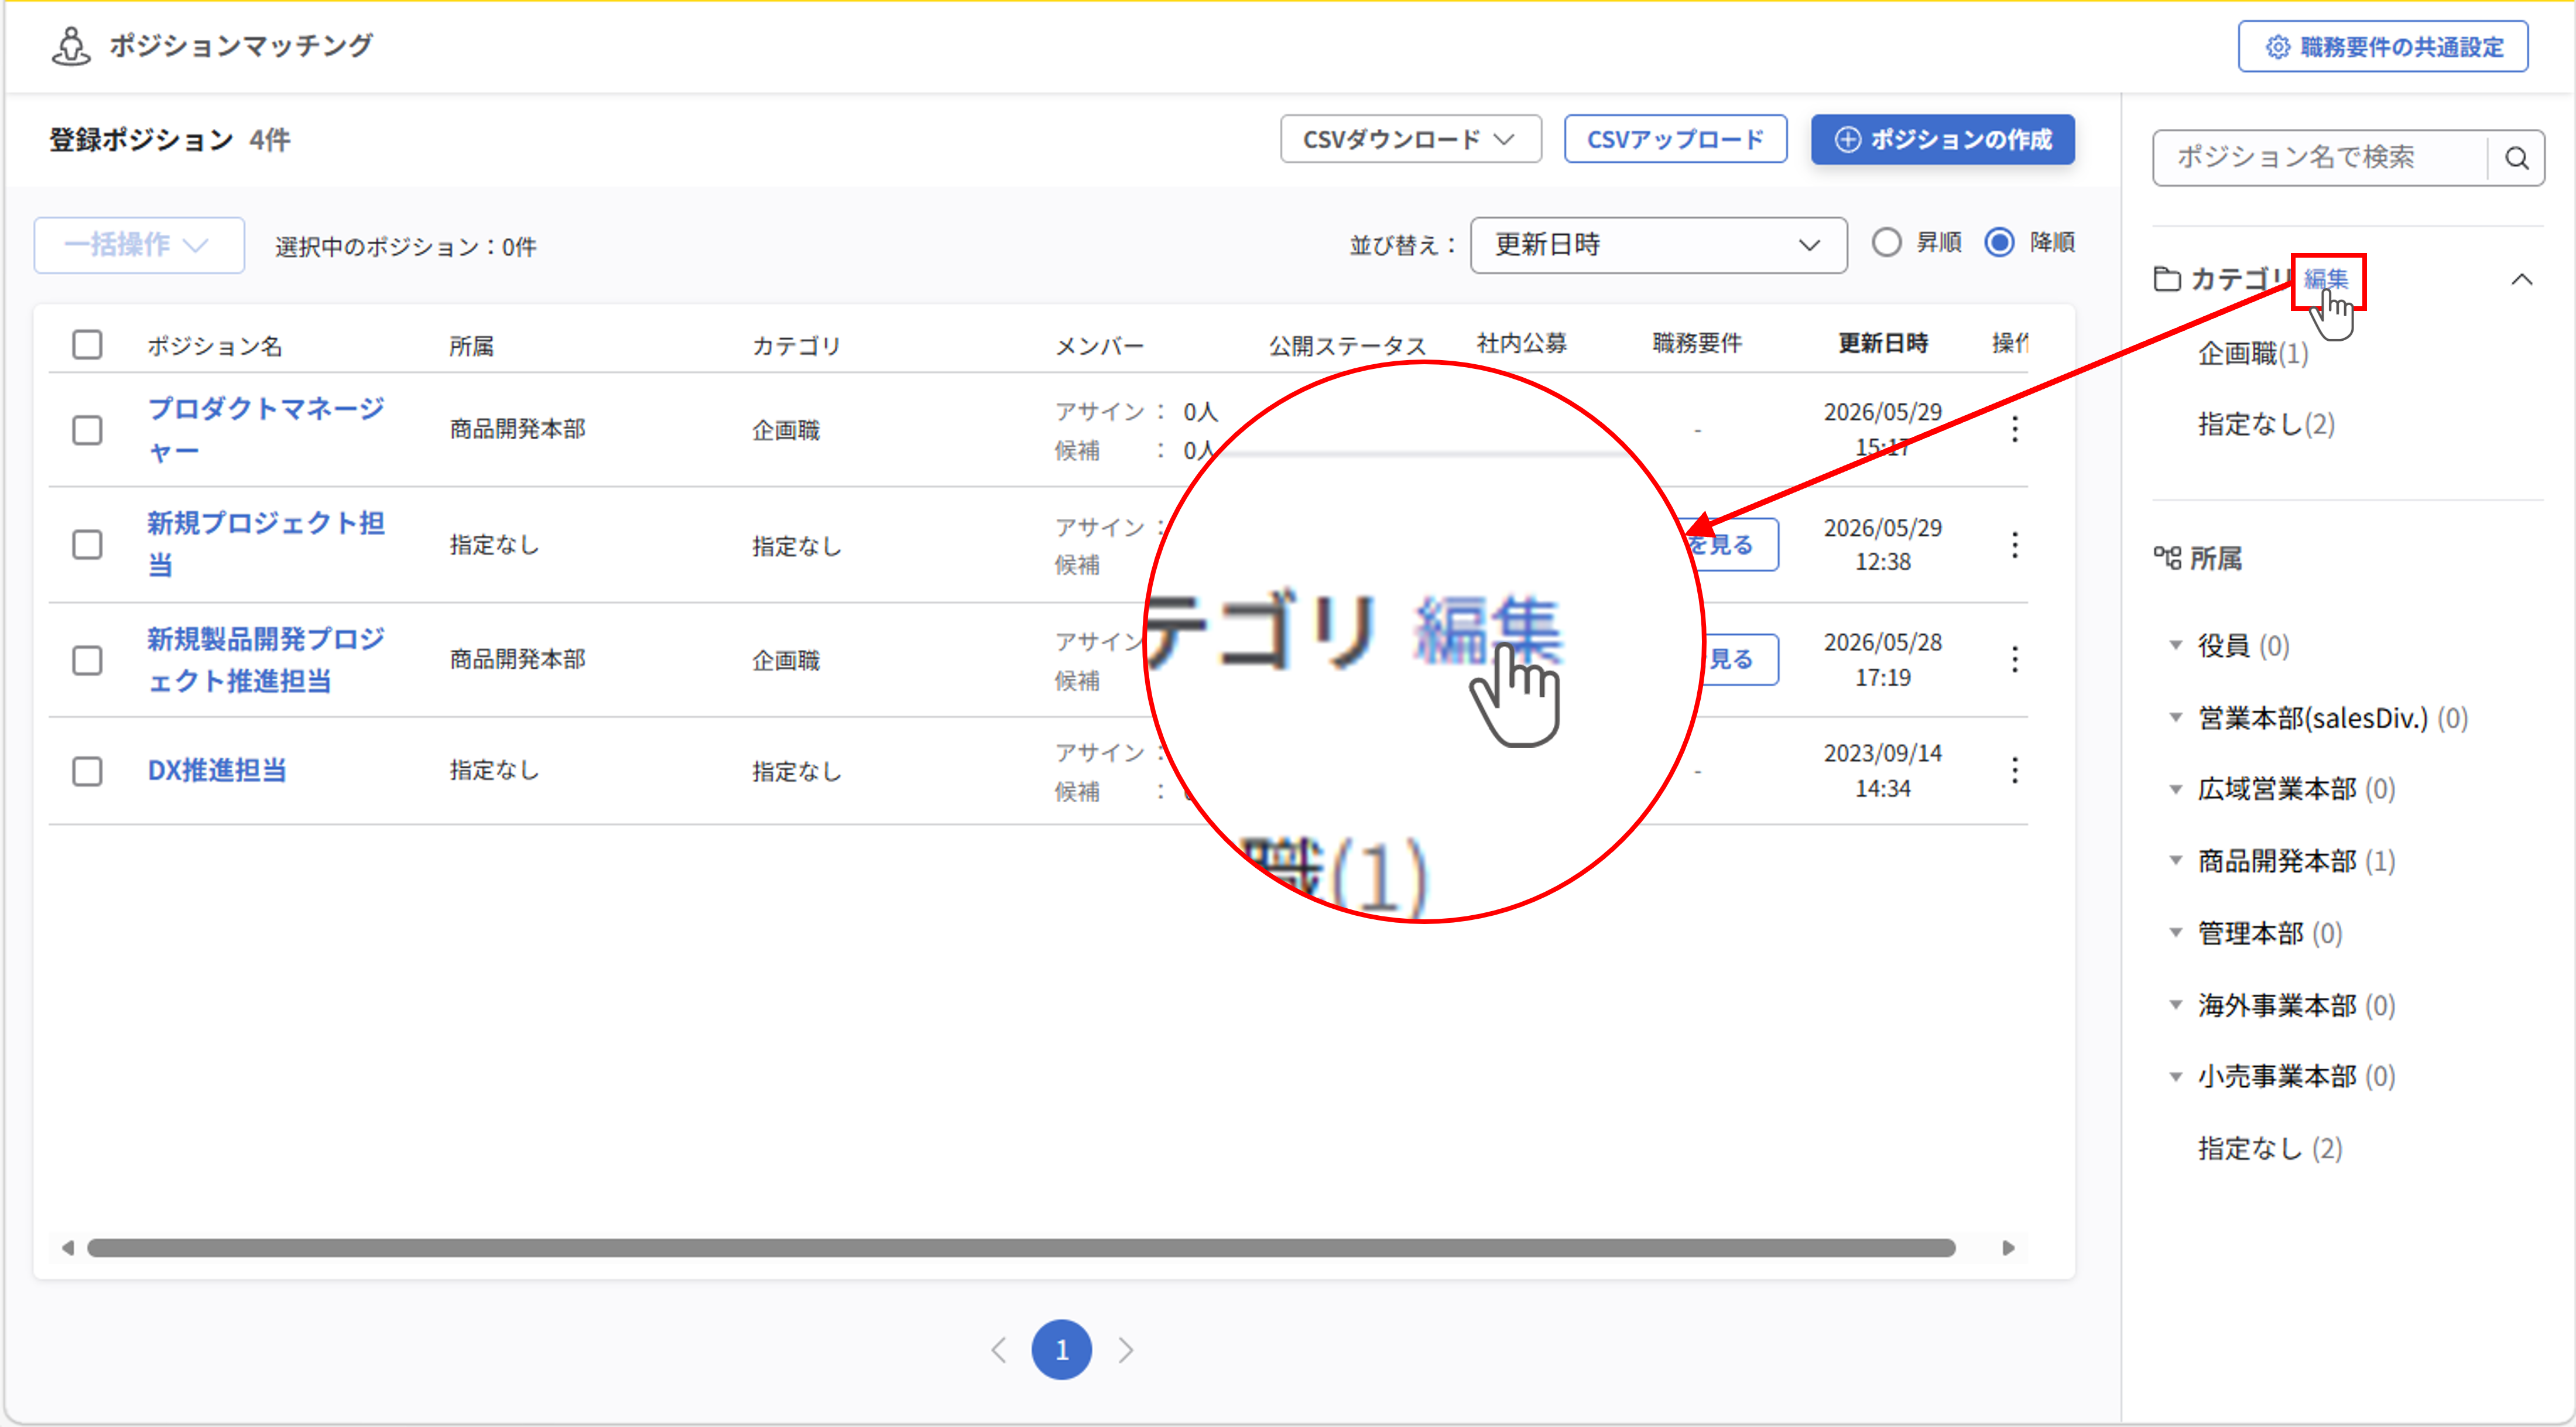The image size is (2576, 1427).
Task: Expand the 営業本部(salesDiv.) tree node
Action: click(2175, 717)
